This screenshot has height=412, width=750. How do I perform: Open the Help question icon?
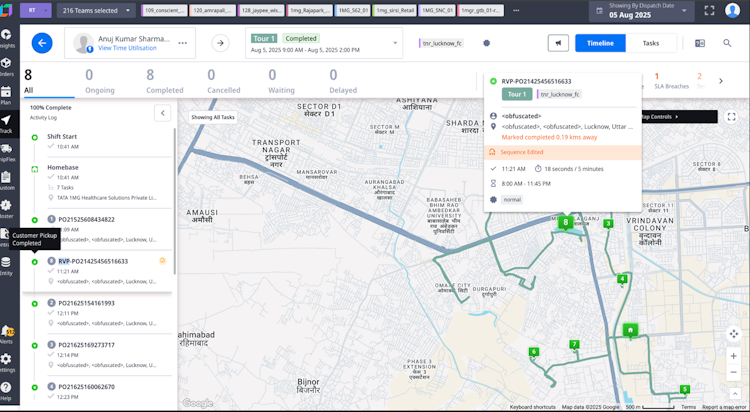pyautogui.click(x=6, y=390)
